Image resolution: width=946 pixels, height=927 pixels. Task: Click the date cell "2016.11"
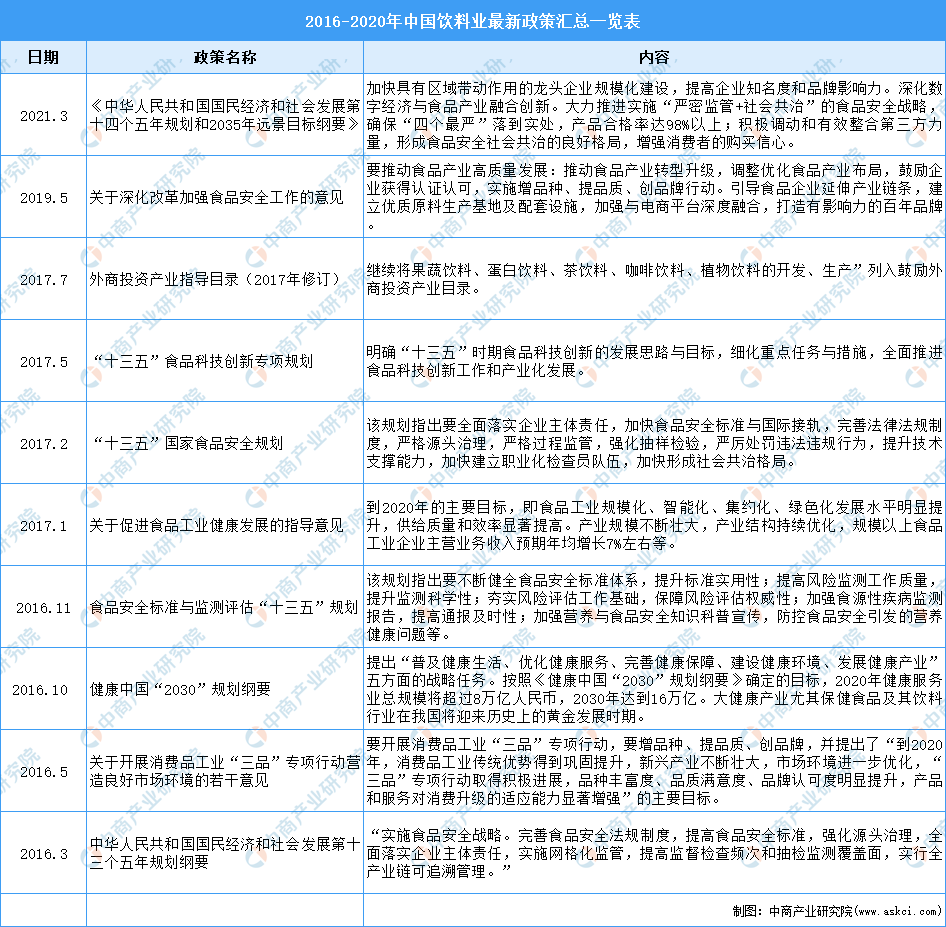click(x=43, y=608)
